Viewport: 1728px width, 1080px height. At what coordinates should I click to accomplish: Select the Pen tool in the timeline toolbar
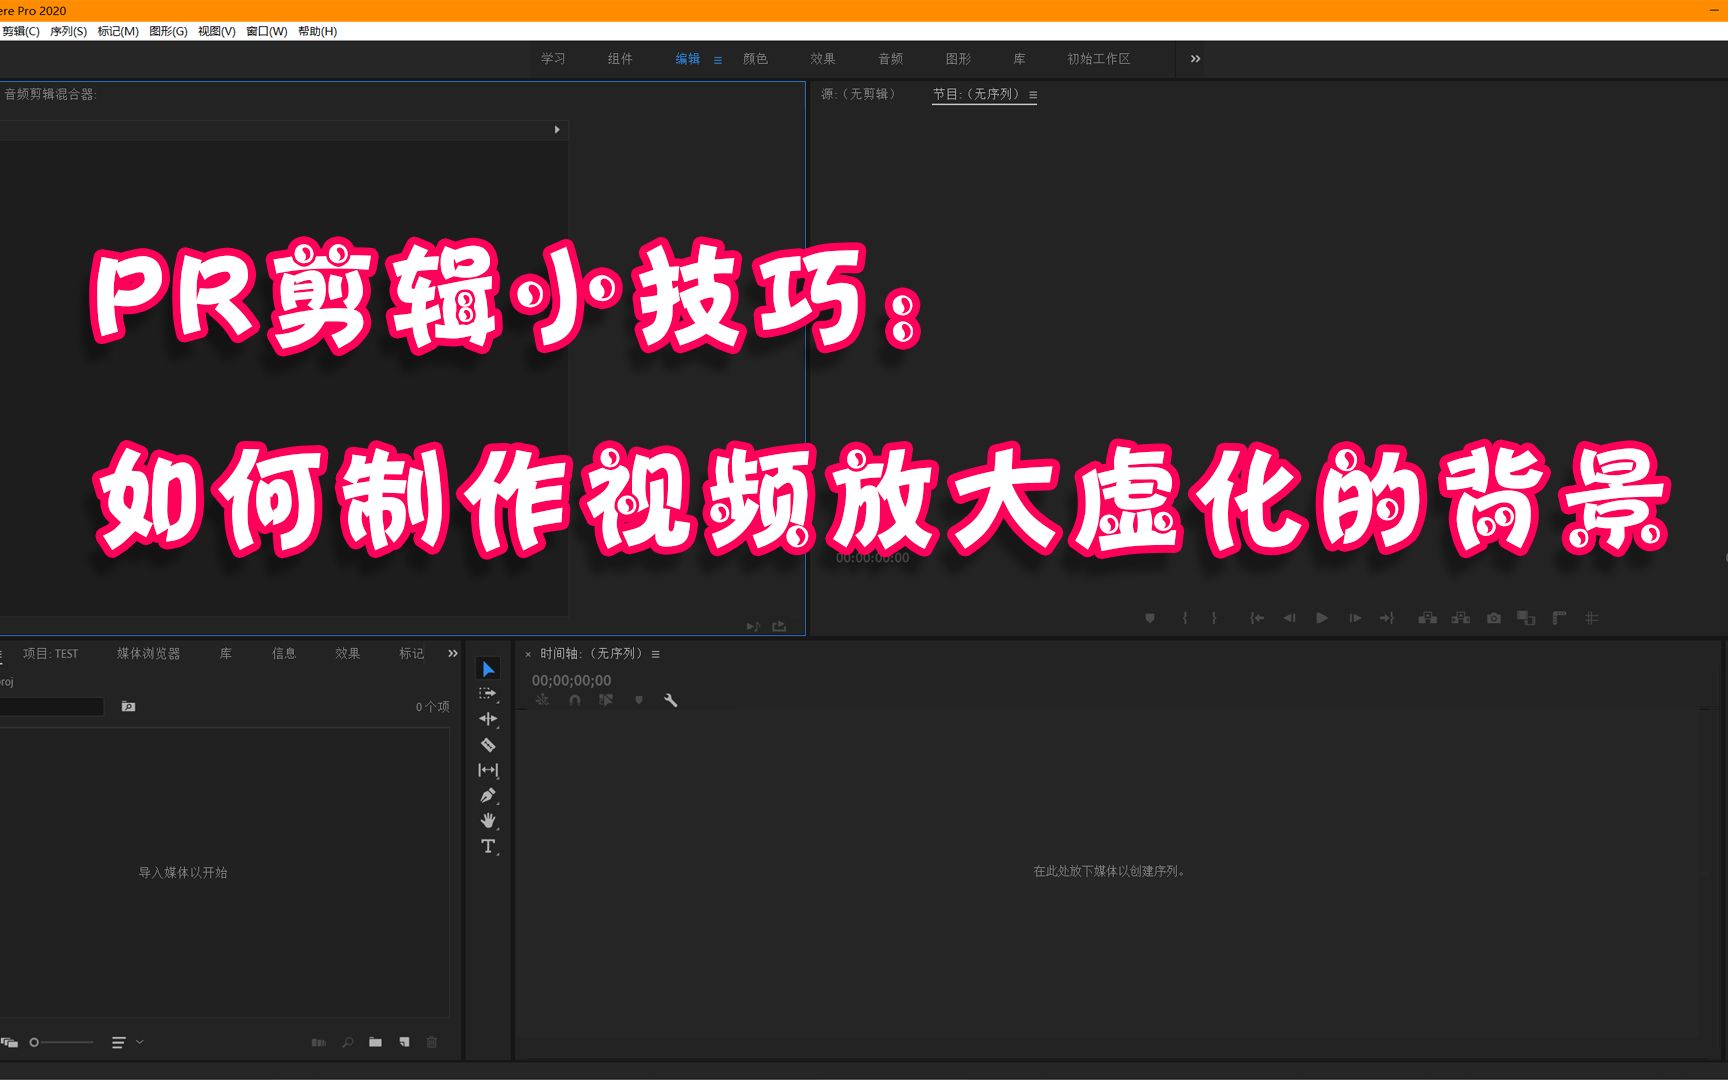pyautogui.click(x=488, y=795)
